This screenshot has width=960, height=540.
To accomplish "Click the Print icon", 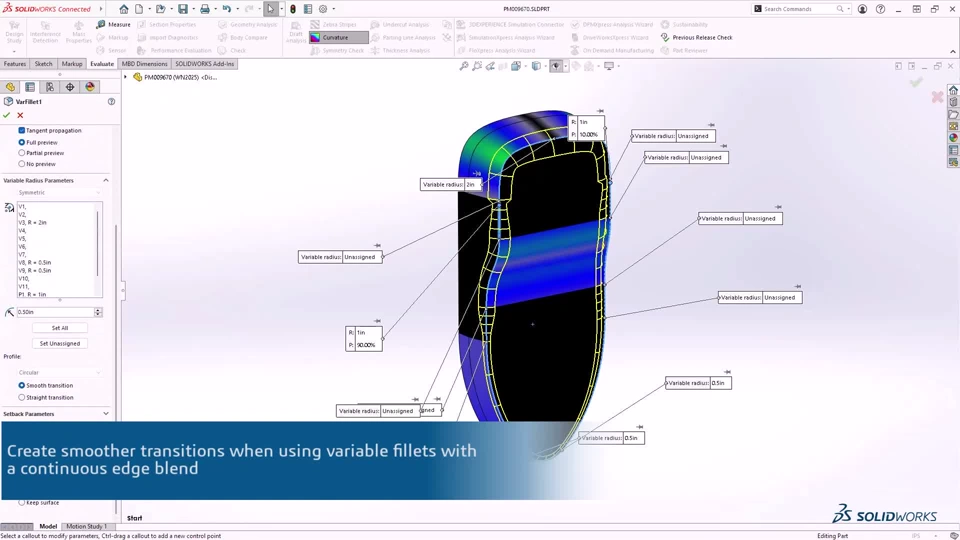I will click(204, 9).
